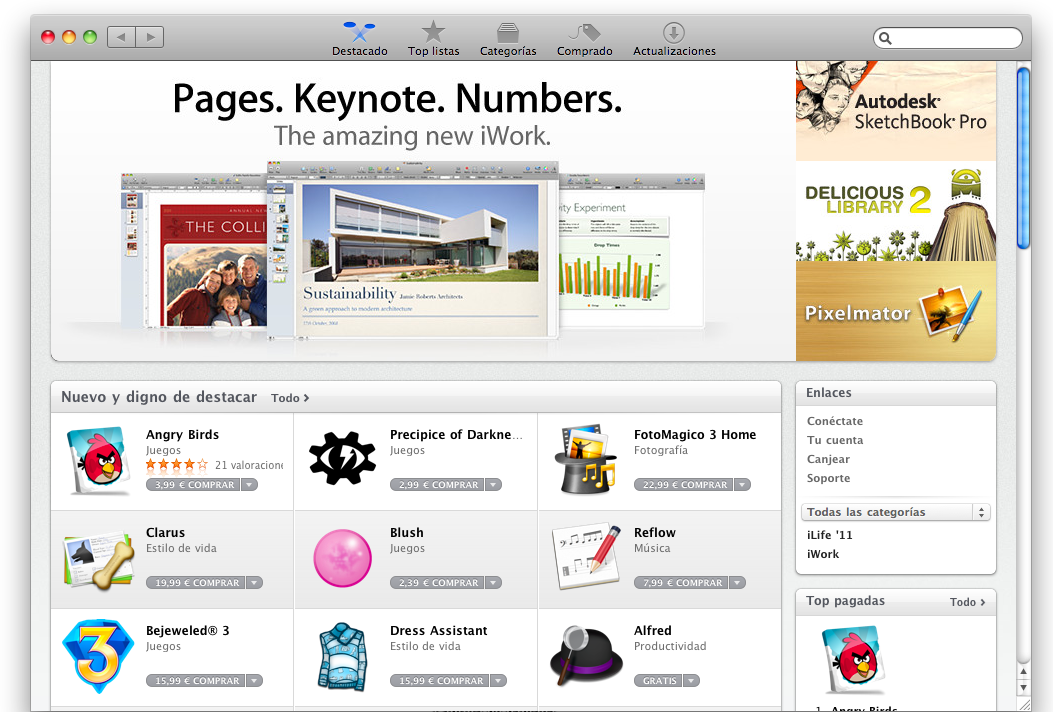This screenshot has height=712, width=1053.
Task: Buy Precipice of Darkness for 2,99 €
Action: [x=438, y=484]
